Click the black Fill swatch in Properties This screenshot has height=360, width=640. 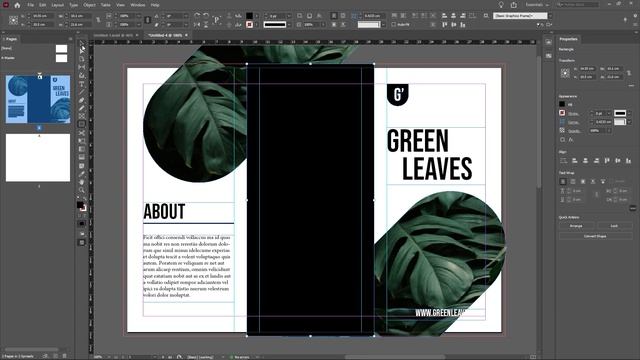pyautogui.click(x=562, y=104)
